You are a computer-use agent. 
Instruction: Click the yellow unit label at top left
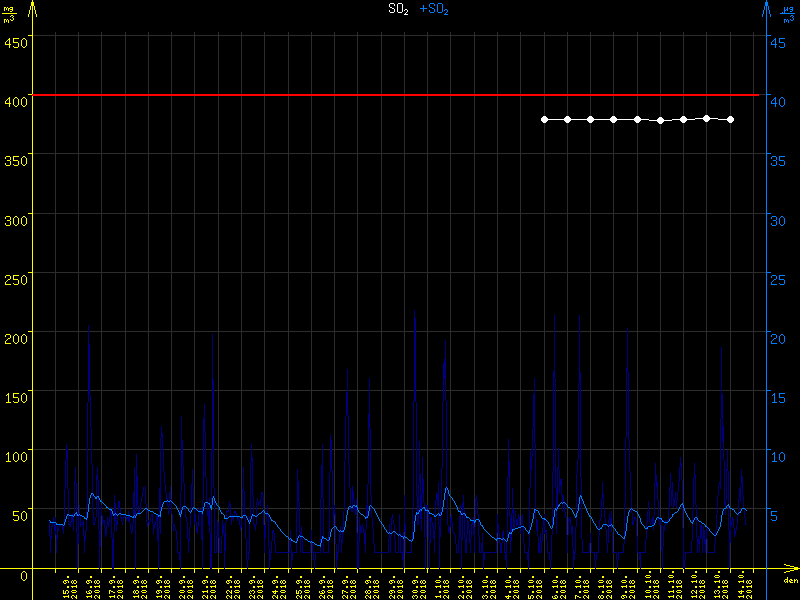[x=11, y=13]
